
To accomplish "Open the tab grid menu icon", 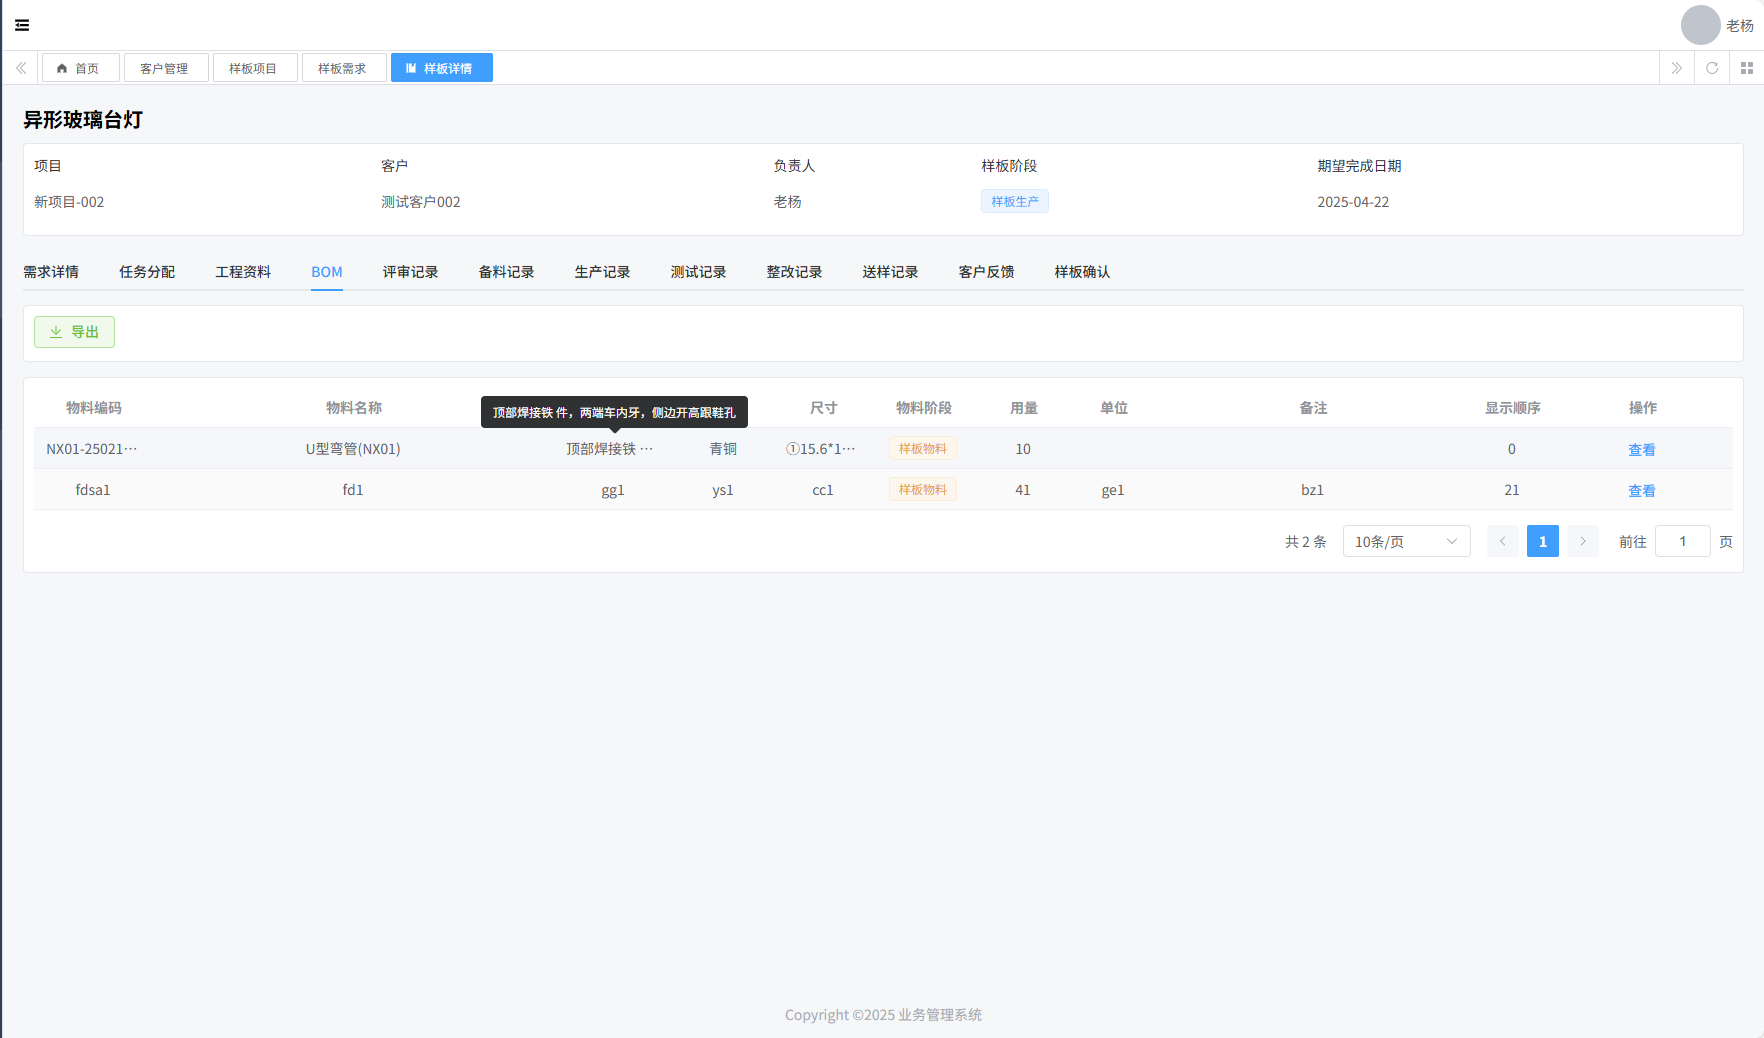I will [1746, 68].
